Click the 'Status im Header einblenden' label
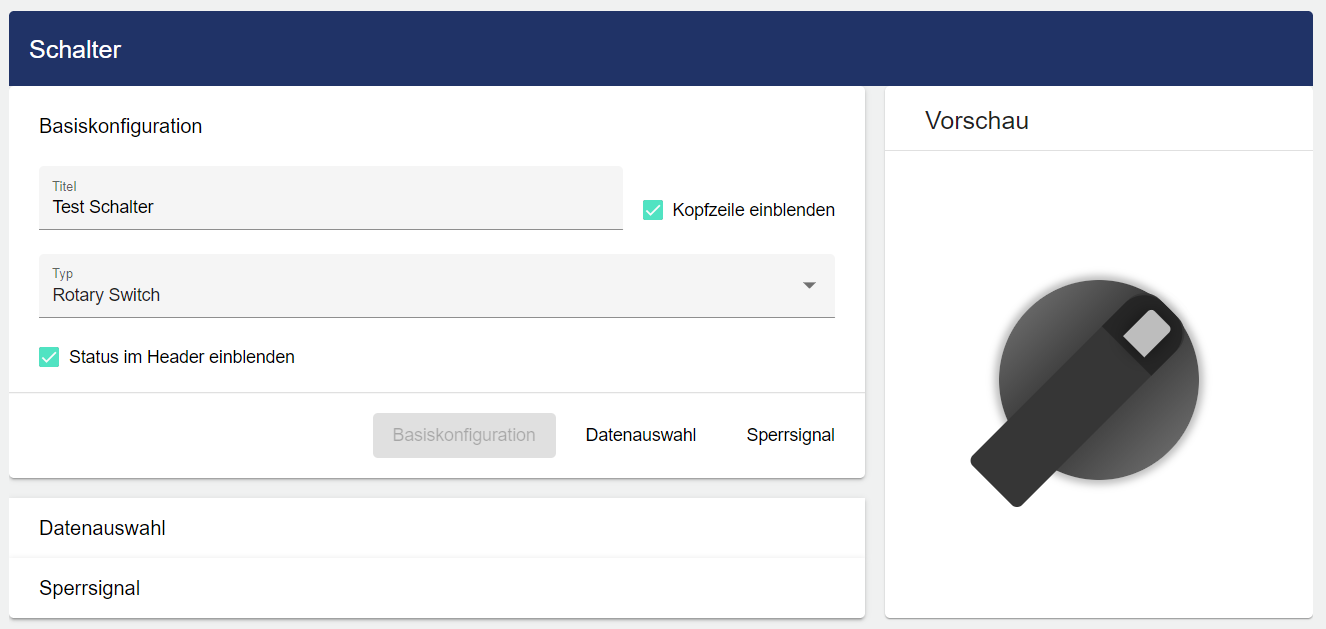The height and width of the screenshot is (629, 1326). (x=181, y=357)
